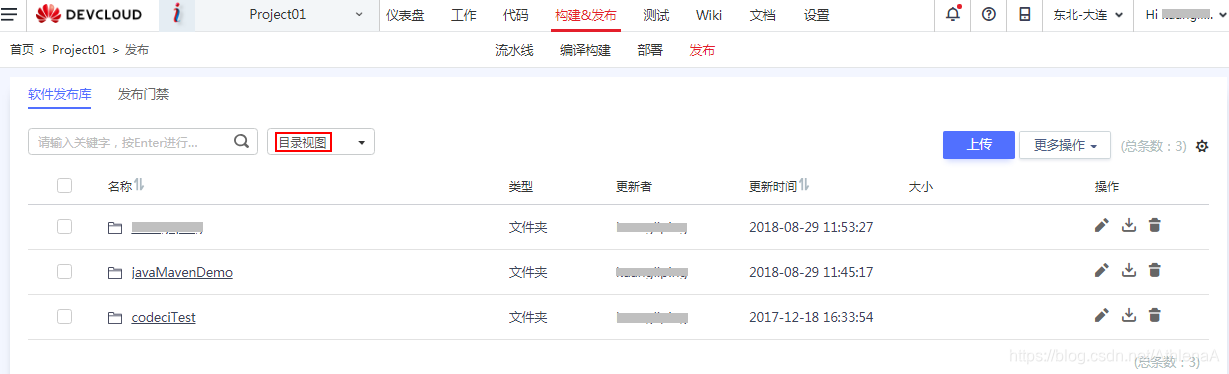Tick the javaMavenDemo row checkbox
This screenshot has height=374, width=1229.
[65, 271]
